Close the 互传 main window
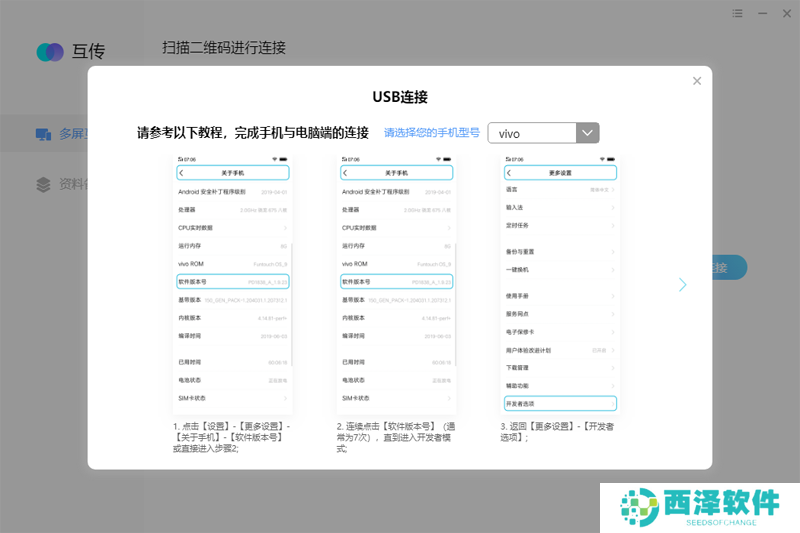Image resolution: width=800 pixels, height=533 pixels. [x=787, y=13]
